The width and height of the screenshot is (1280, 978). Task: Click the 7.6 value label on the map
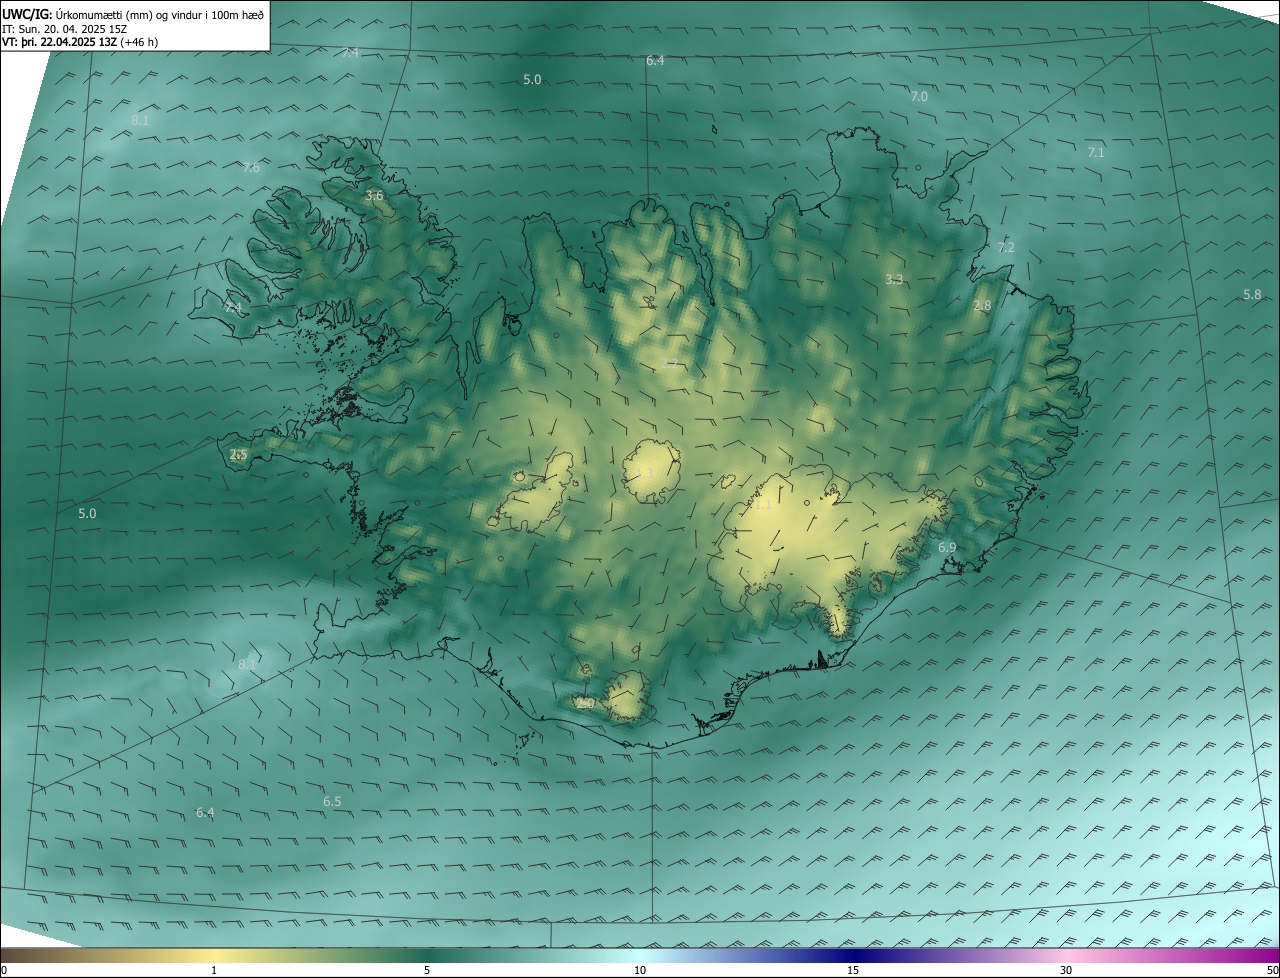click(251, 168)
